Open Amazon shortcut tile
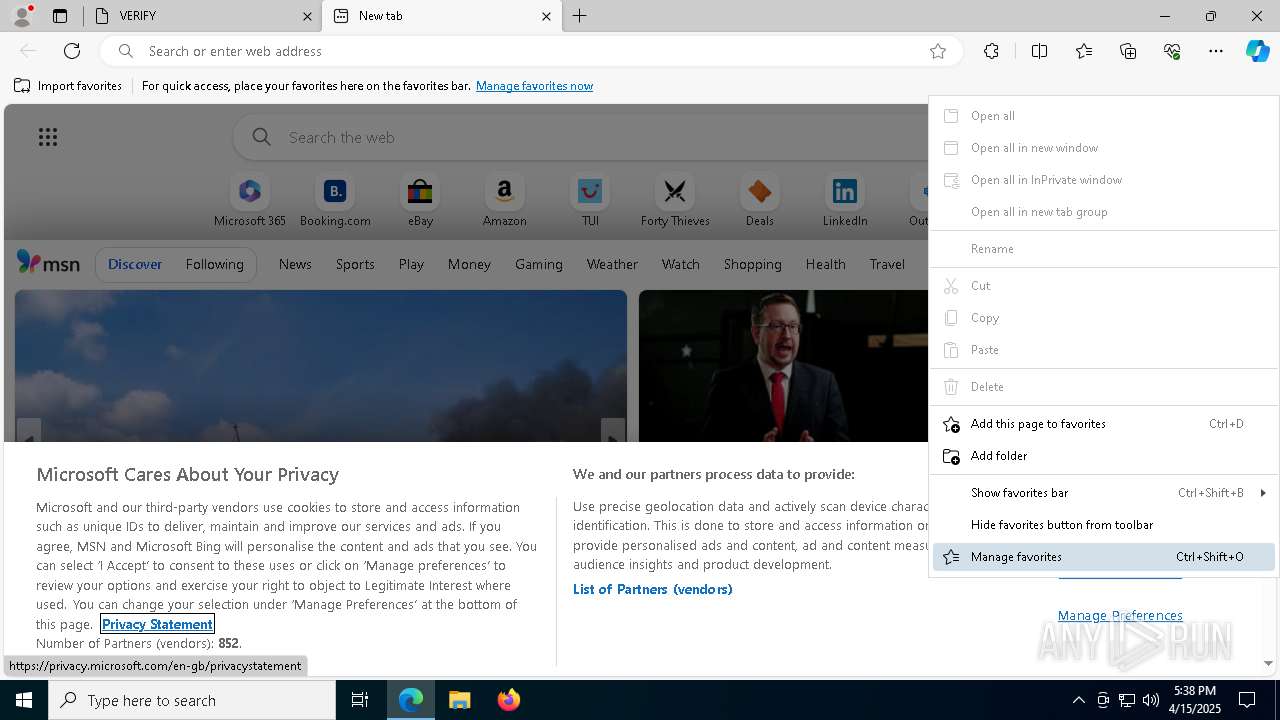The width and height of the screenshot is (1280, 720). tap(504, 201)
